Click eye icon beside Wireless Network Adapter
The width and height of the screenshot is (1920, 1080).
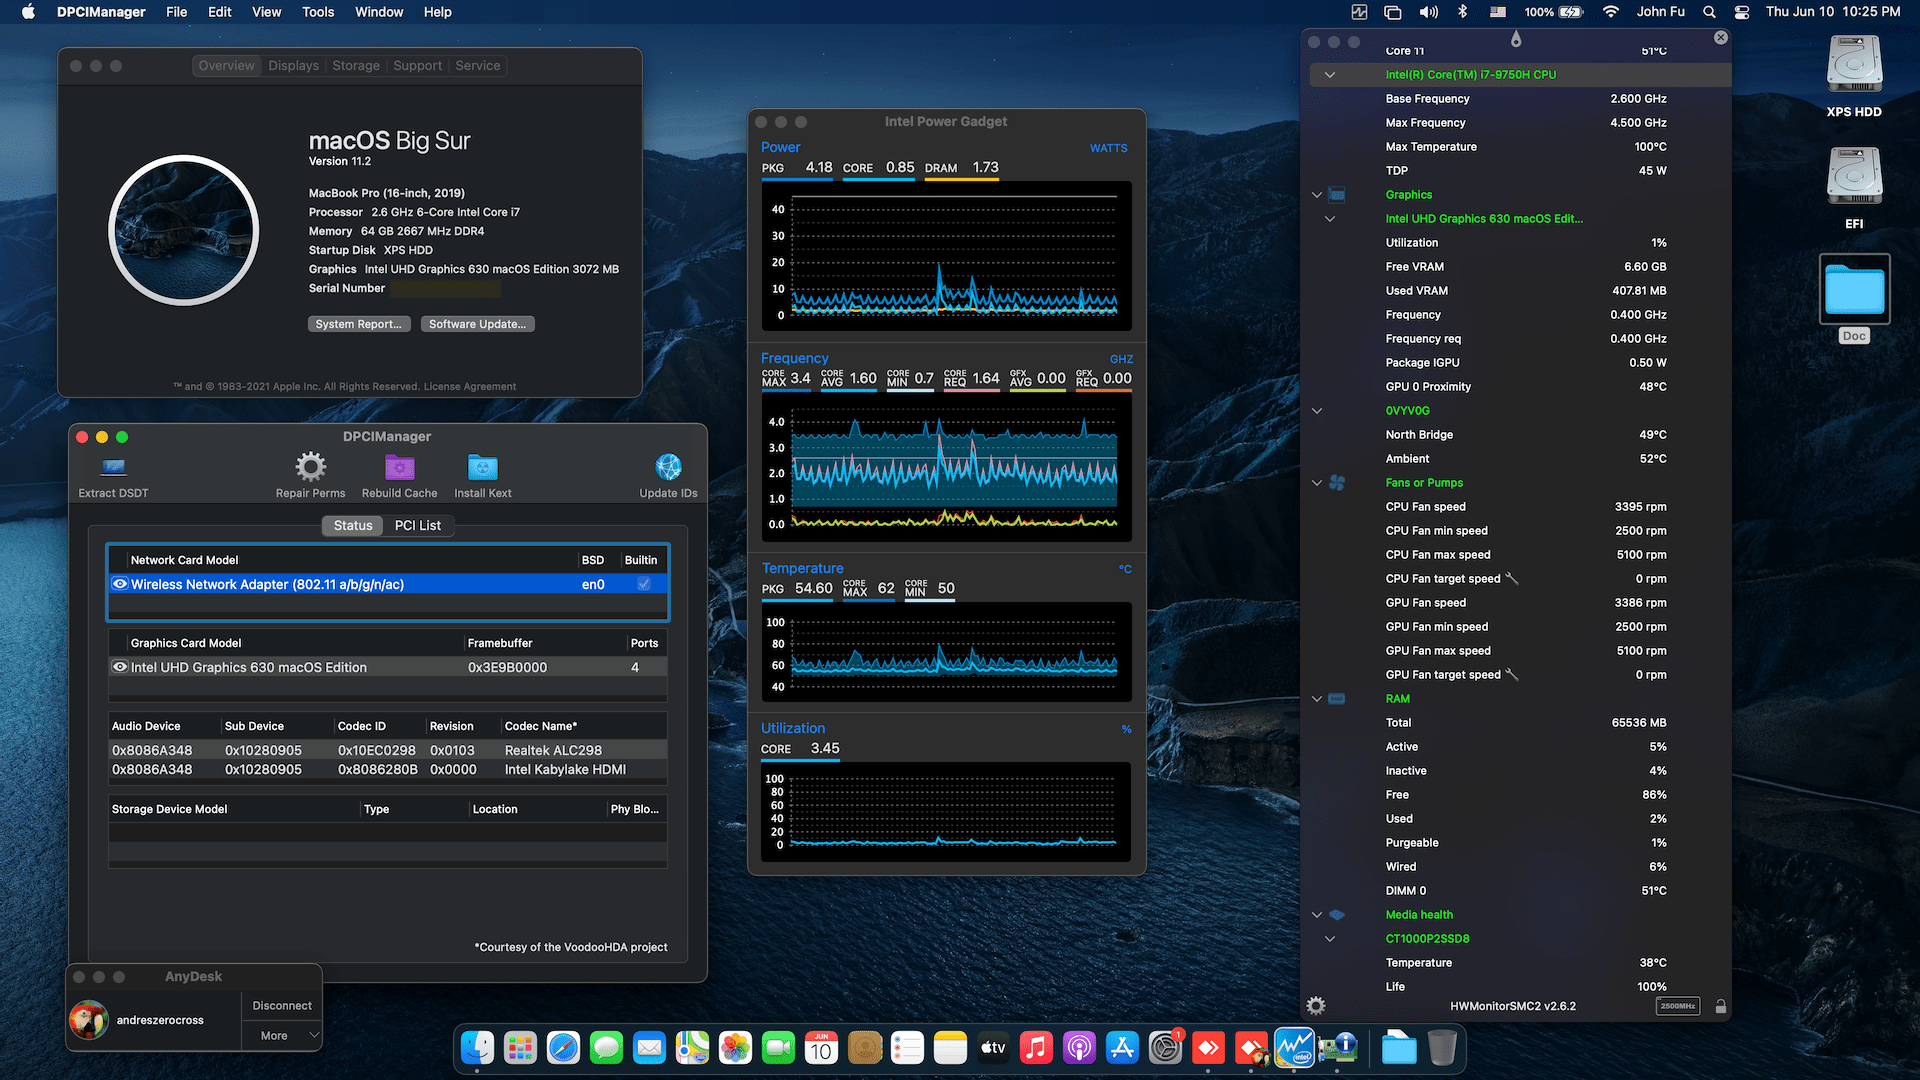pos(120,584)
